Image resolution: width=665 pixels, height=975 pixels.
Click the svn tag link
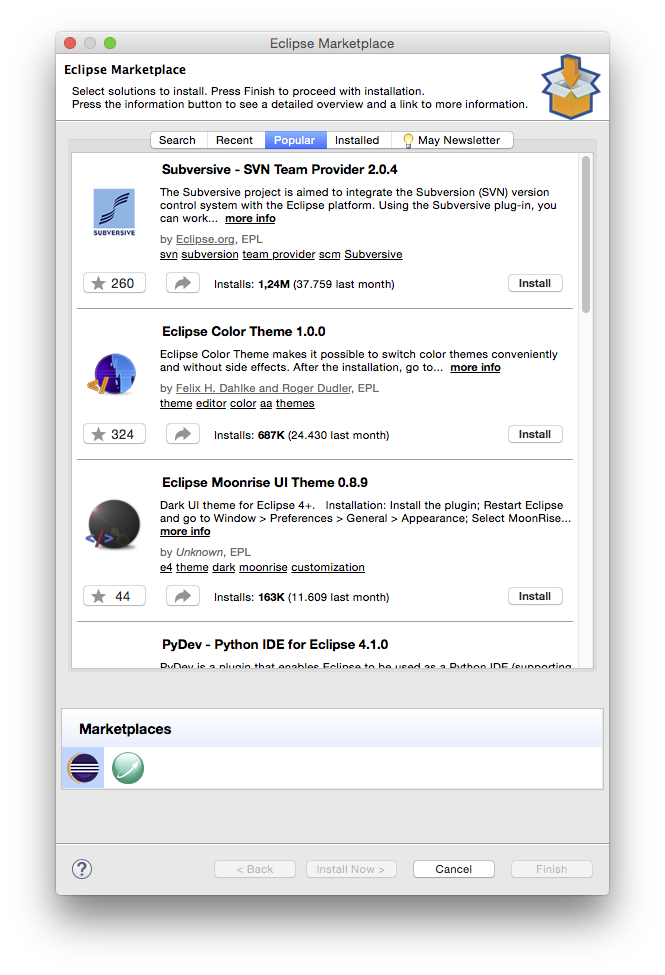tap(169, 254)
